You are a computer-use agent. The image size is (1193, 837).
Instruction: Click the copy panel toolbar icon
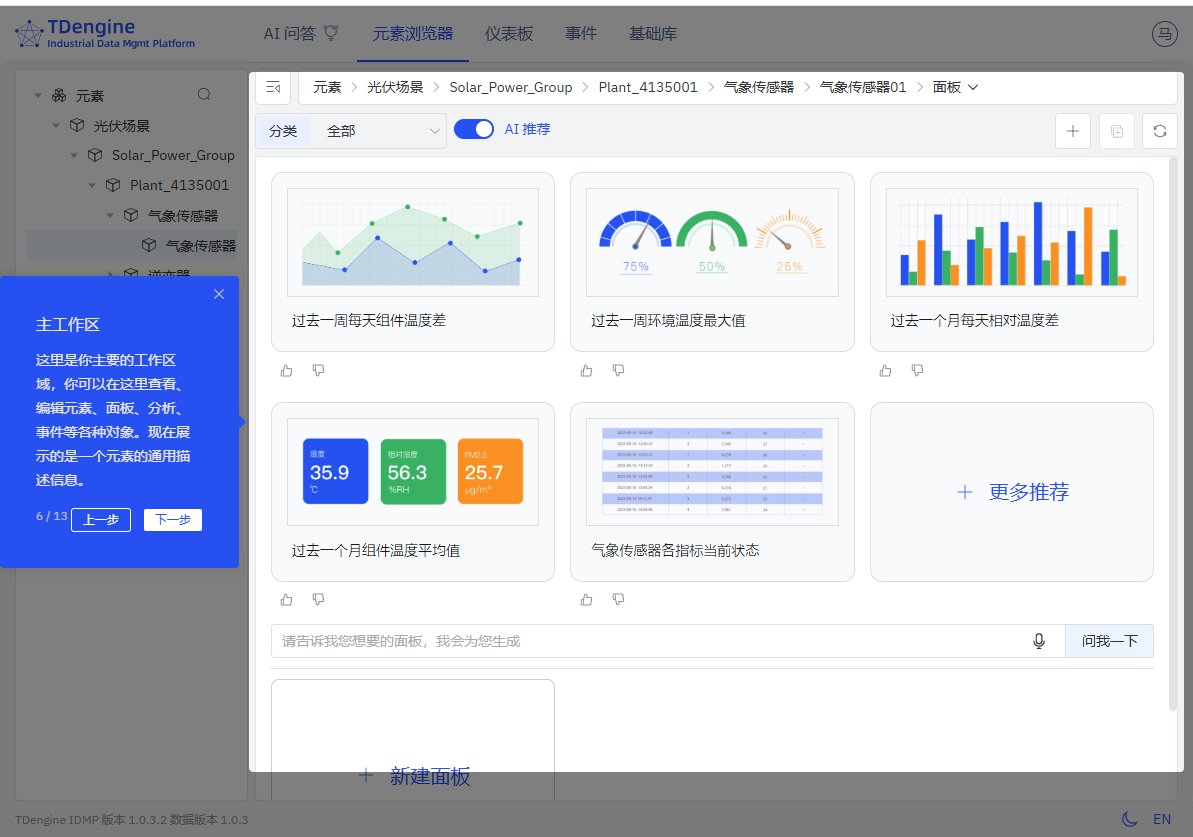click(1117, 131)
